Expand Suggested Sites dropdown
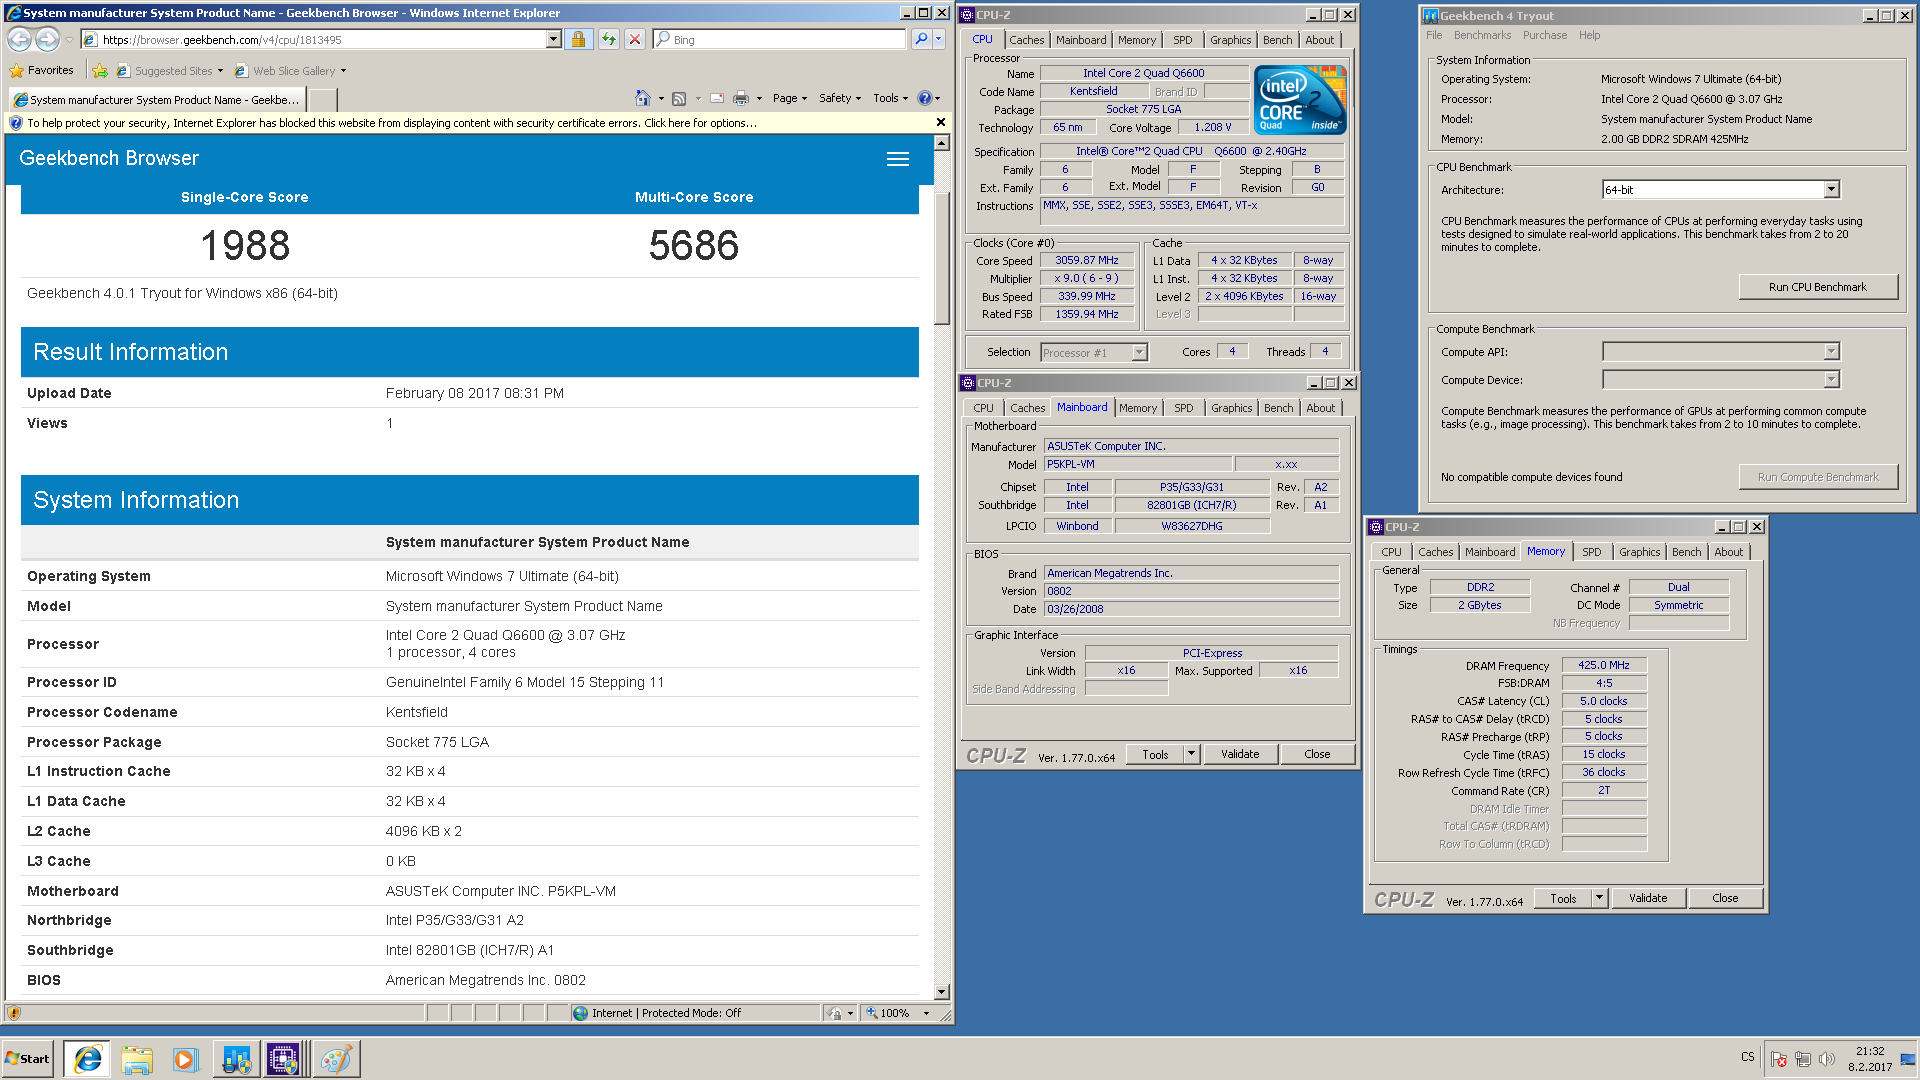Image resolution: width=1920 pixels, height=1080 pixels. (220, 71)
